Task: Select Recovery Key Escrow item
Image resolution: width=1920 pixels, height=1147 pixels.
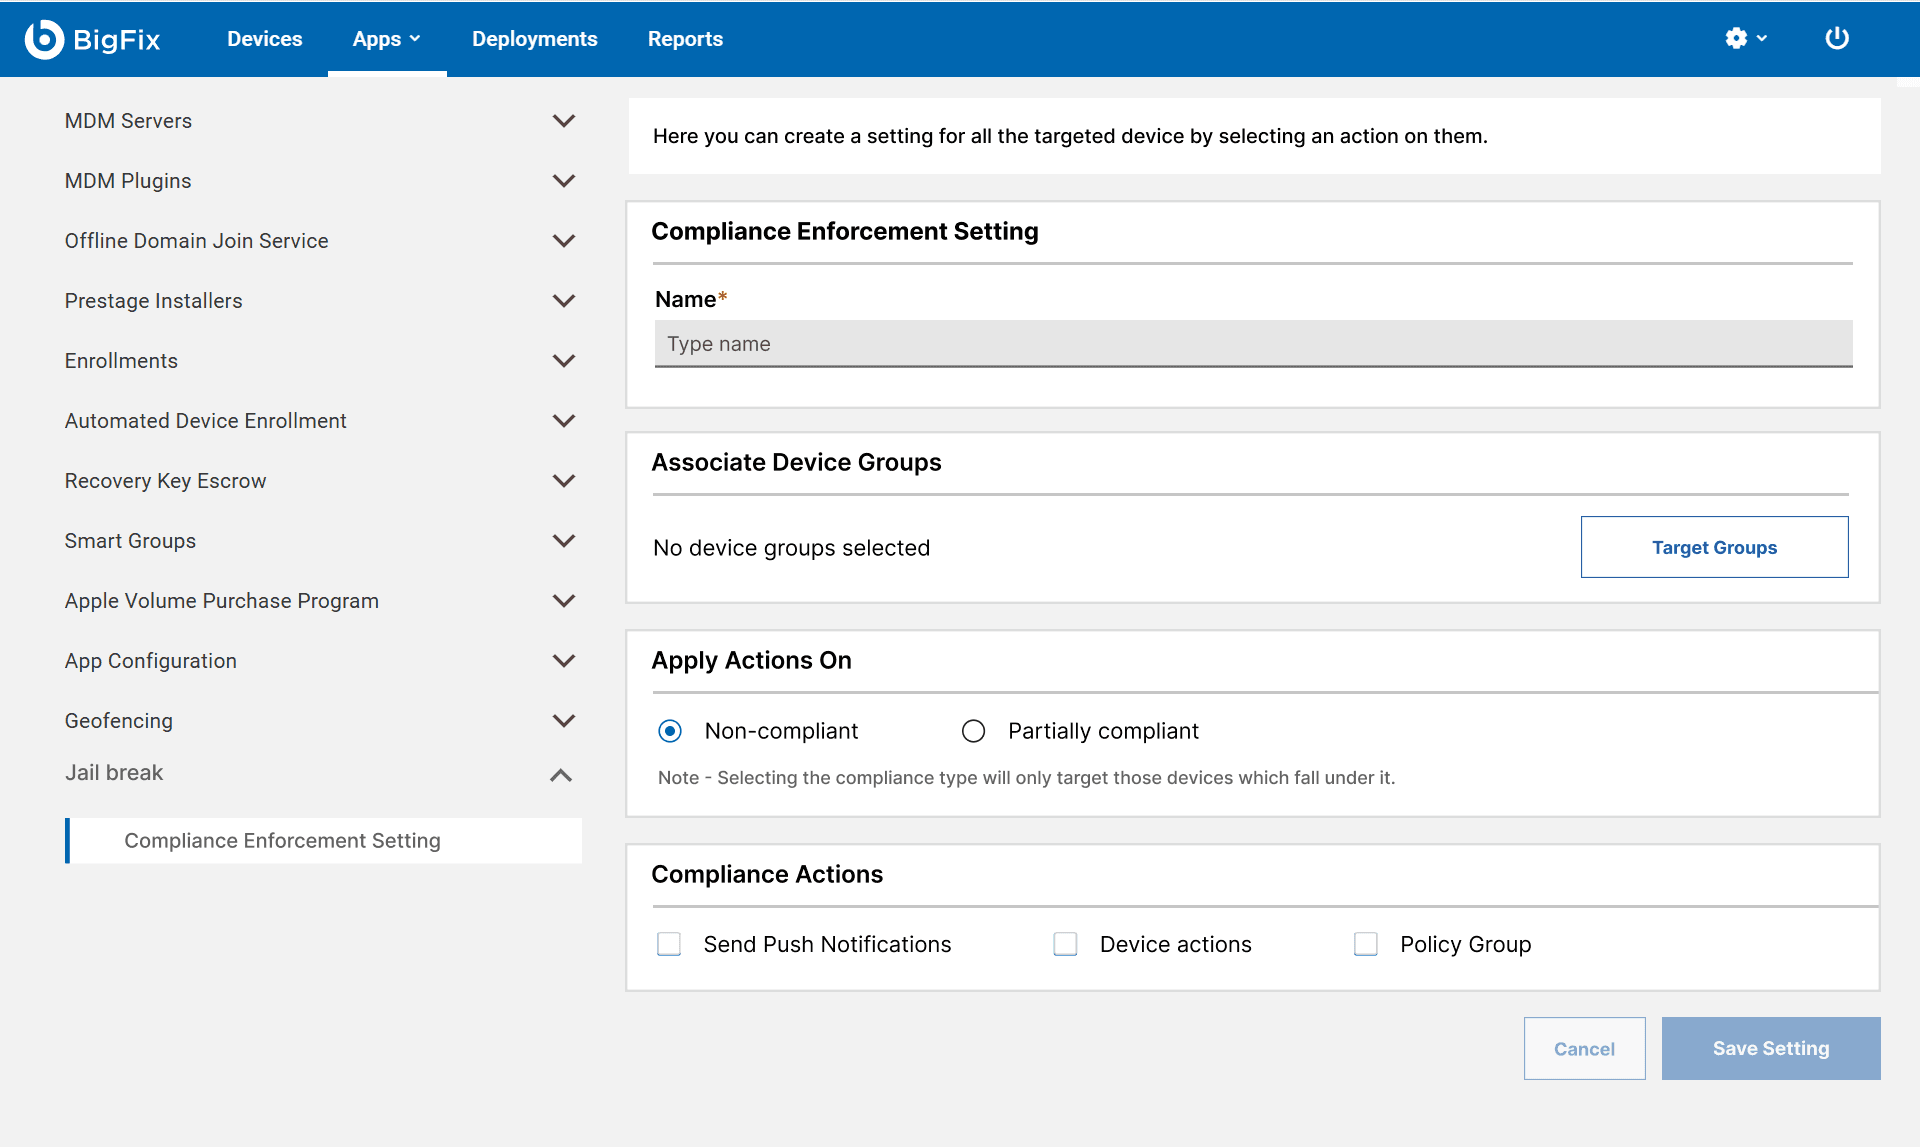Action: pyautogui.click(x=165, y=481)
